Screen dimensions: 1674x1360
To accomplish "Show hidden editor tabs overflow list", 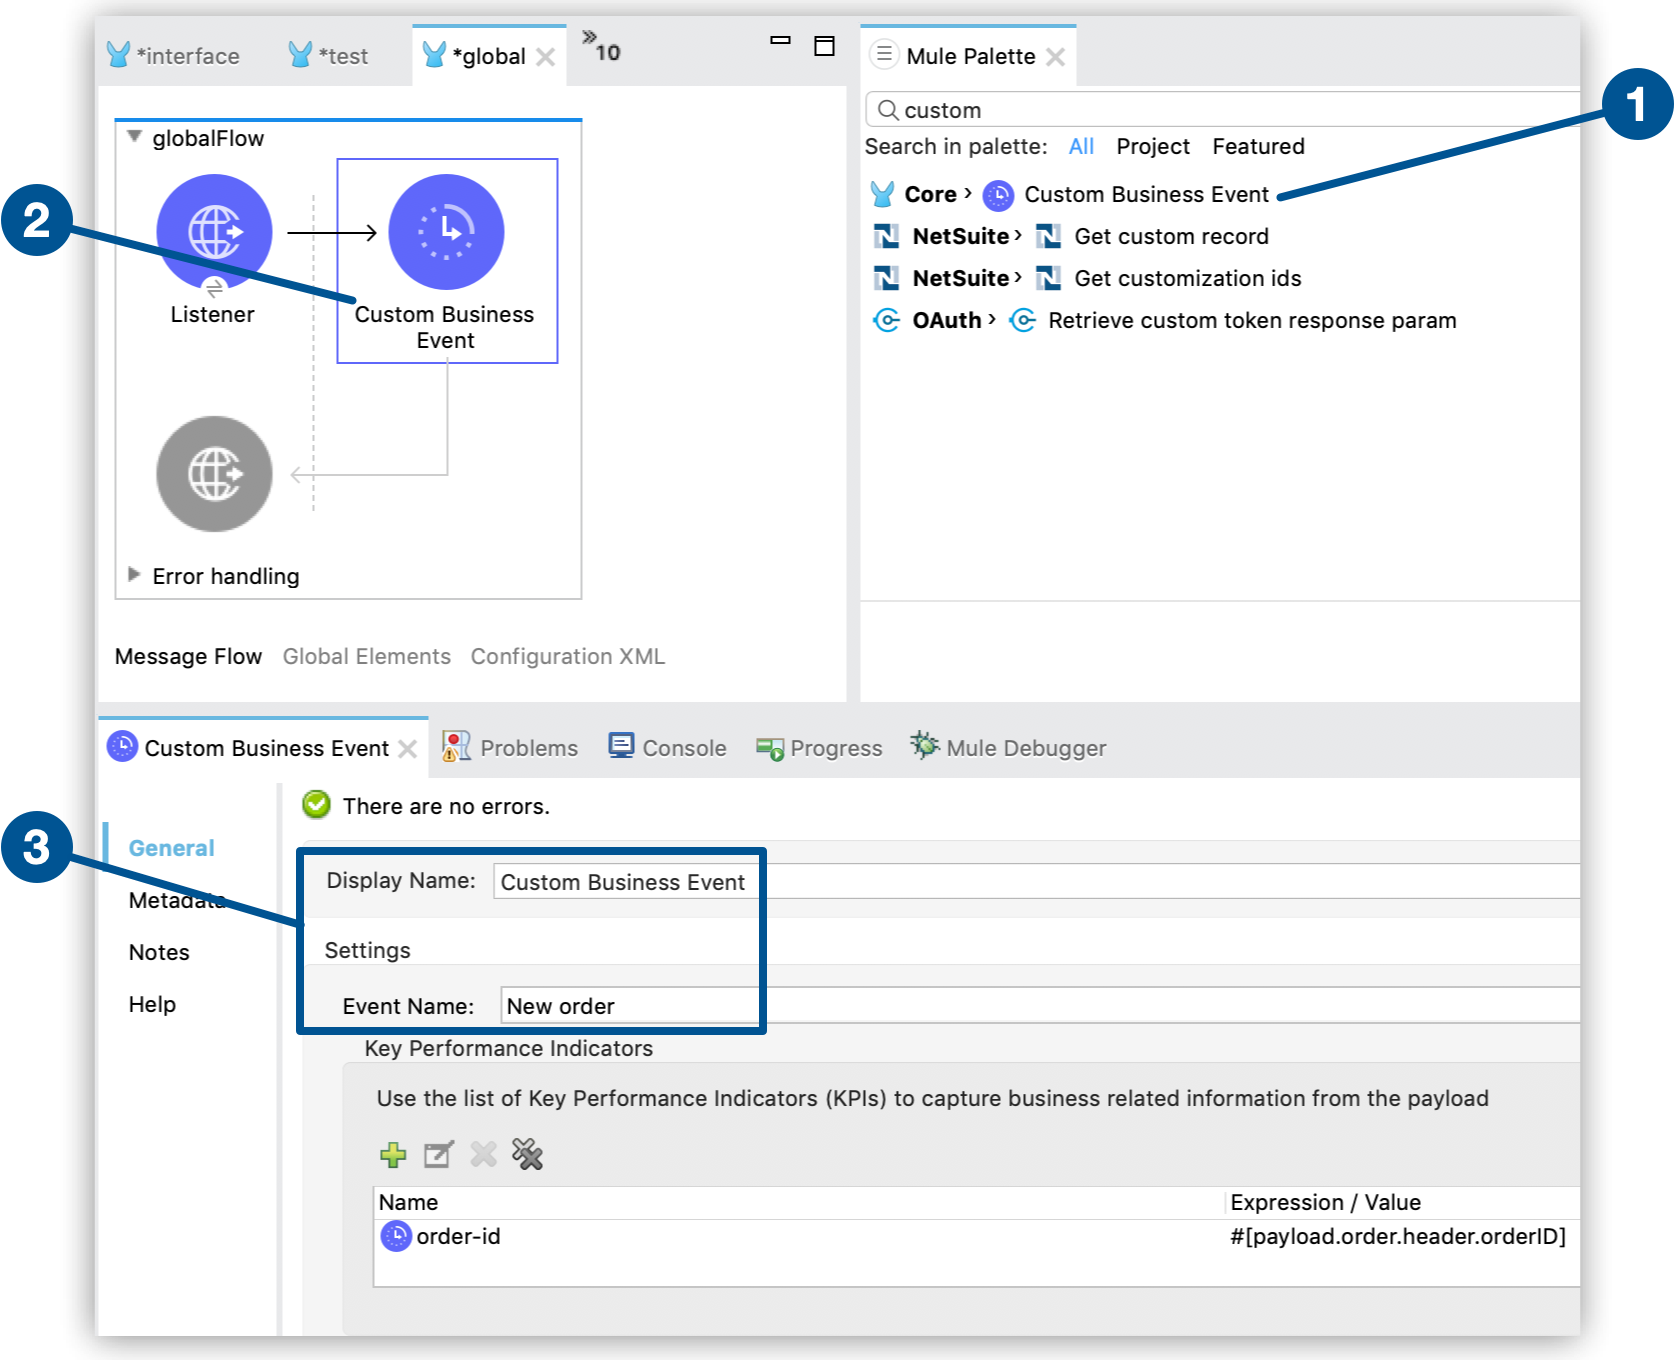I will pyautogui.click(x=601, y=47).
